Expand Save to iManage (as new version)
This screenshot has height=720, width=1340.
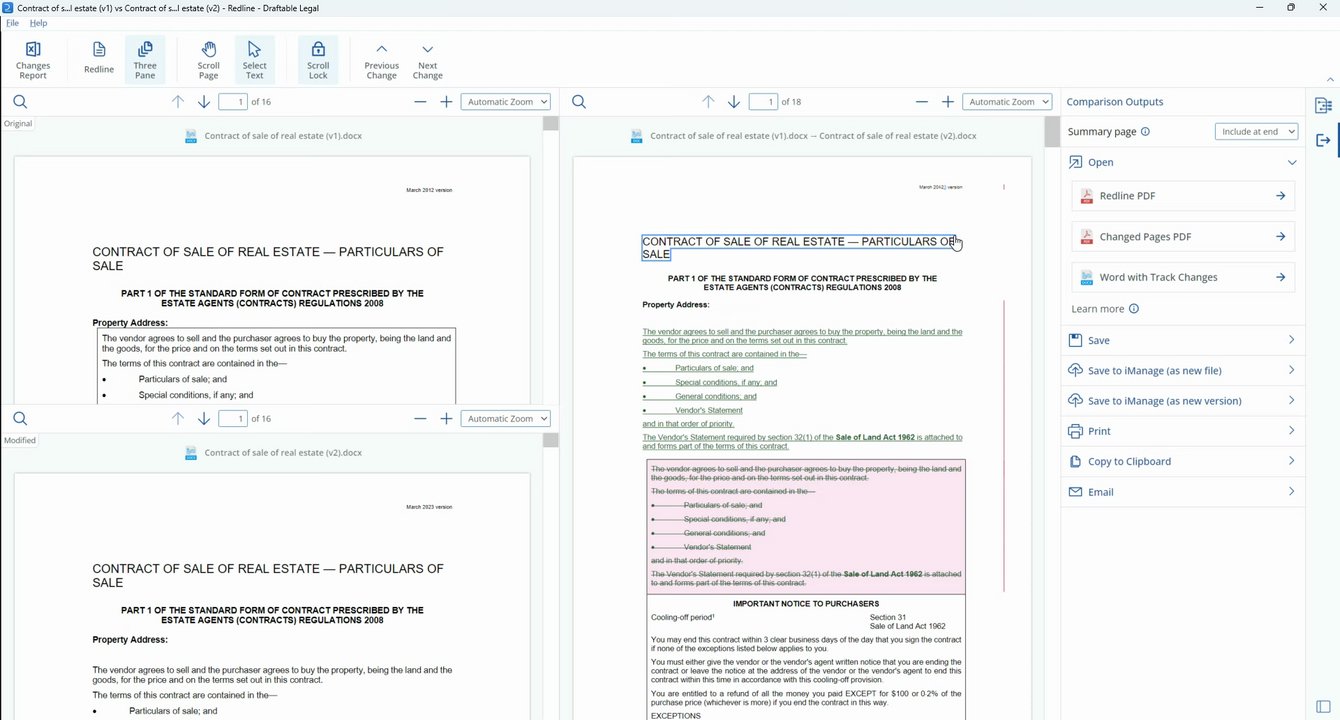(x=1183, y=401)
